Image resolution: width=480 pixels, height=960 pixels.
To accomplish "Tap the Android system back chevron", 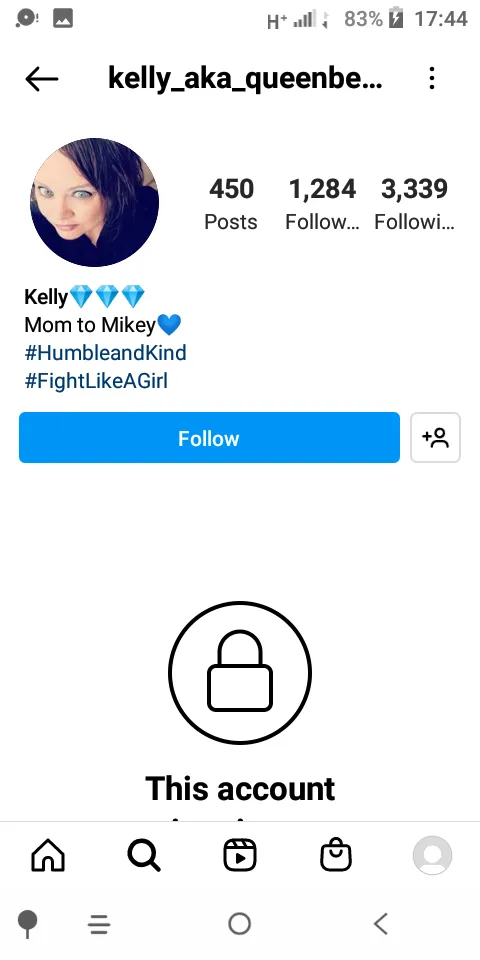I will [381, 924].
